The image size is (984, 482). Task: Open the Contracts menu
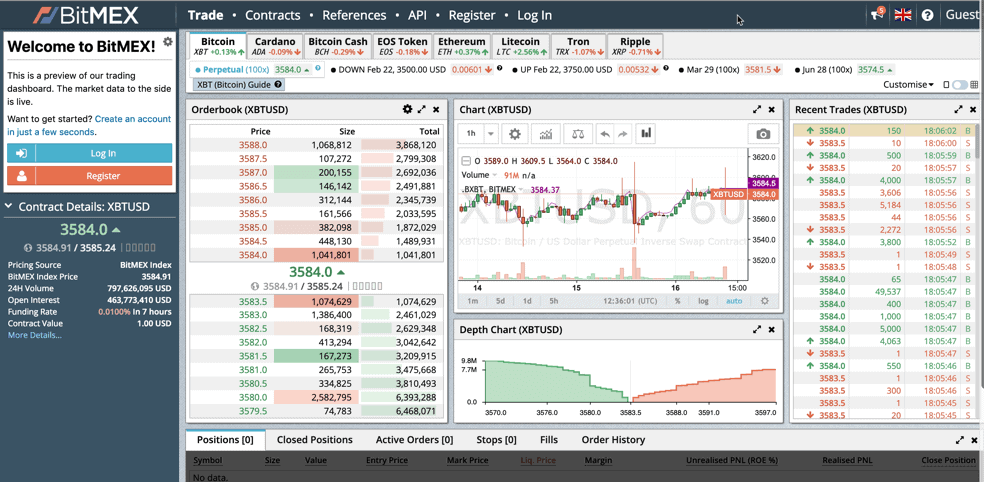tap(272, 15)
